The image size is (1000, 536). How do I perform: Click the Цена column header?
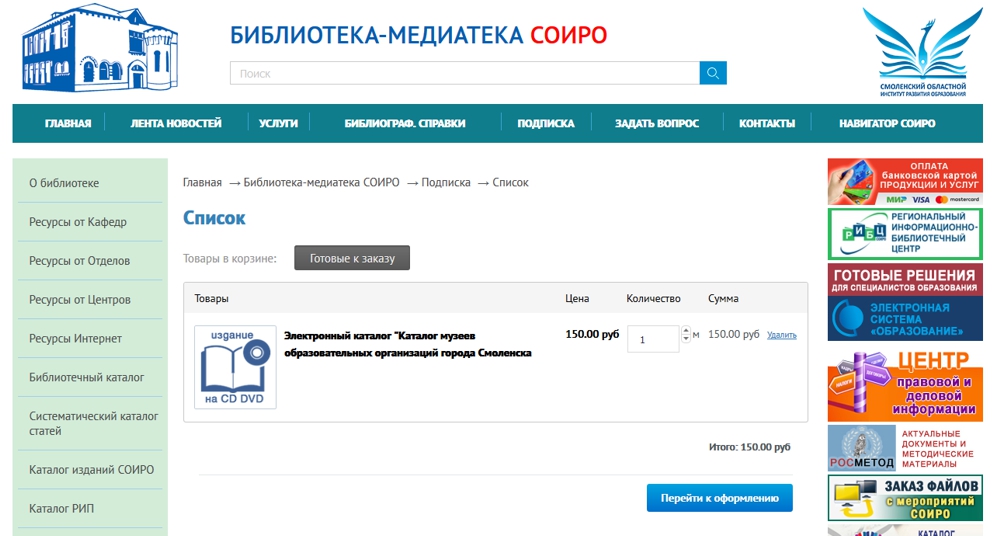[577, 299]
